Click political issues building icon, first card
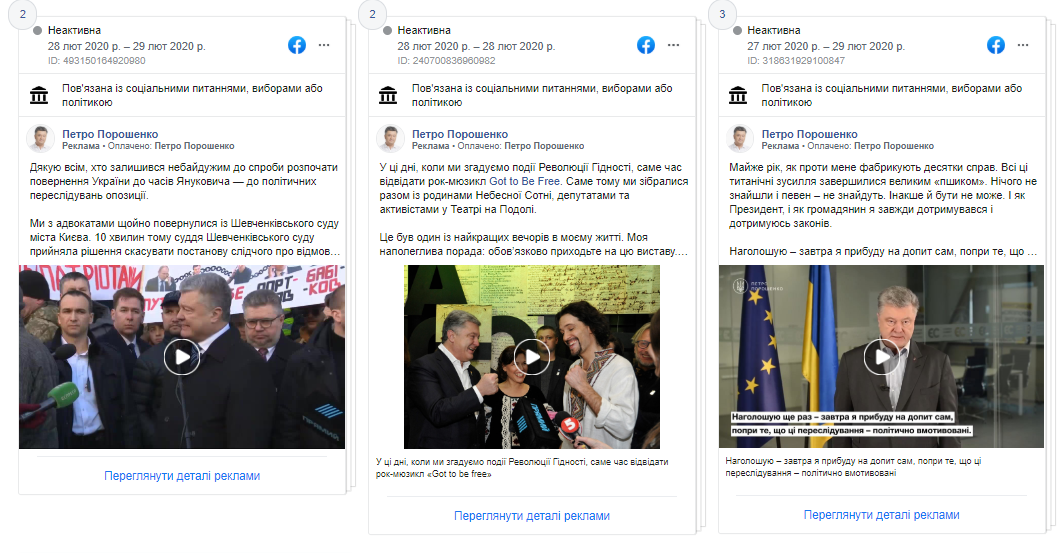Image resolution: width=1061 pixels, height=553 pixels. pos(39,95)
